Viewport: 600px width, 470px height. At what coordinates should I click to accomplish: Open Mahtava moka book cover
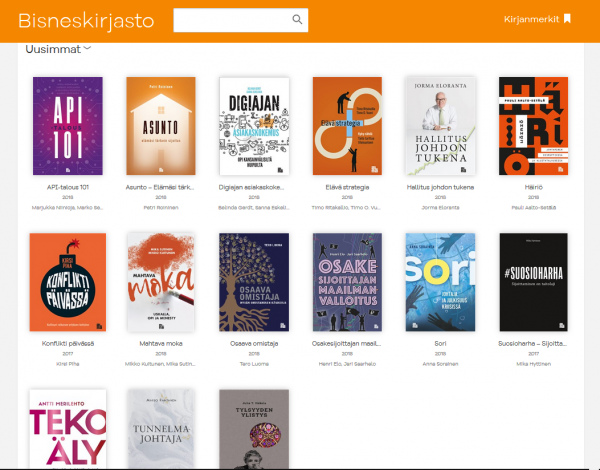click(161, 282)
